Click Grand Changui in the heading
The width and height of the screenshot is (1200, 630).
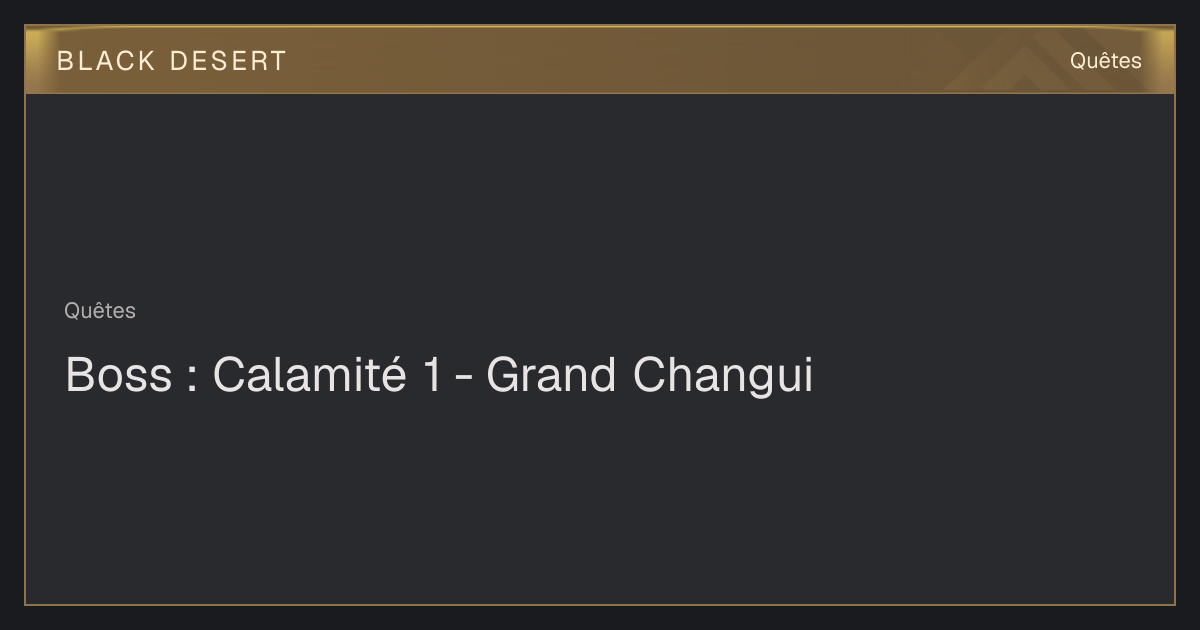(x=650, y=375)
